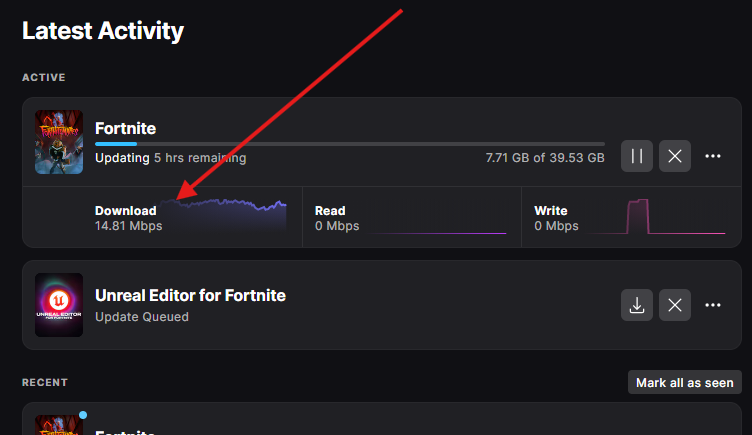Cancel Unreal Editor for Fortnite queued update
Image resolution: width=752 pixels, height=435 pixels.
[675, 305]
